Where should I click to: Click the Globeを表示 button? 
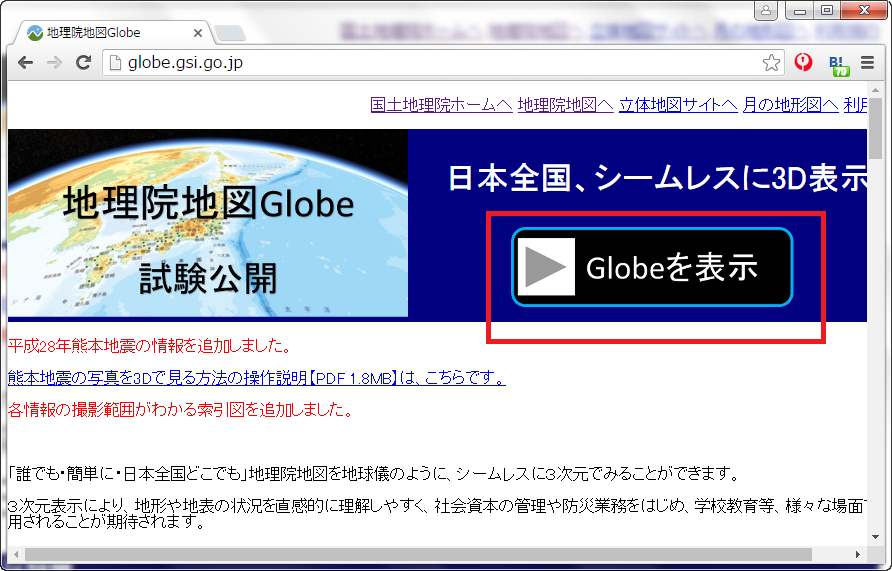pyautogui.click(x=652, y=267)
